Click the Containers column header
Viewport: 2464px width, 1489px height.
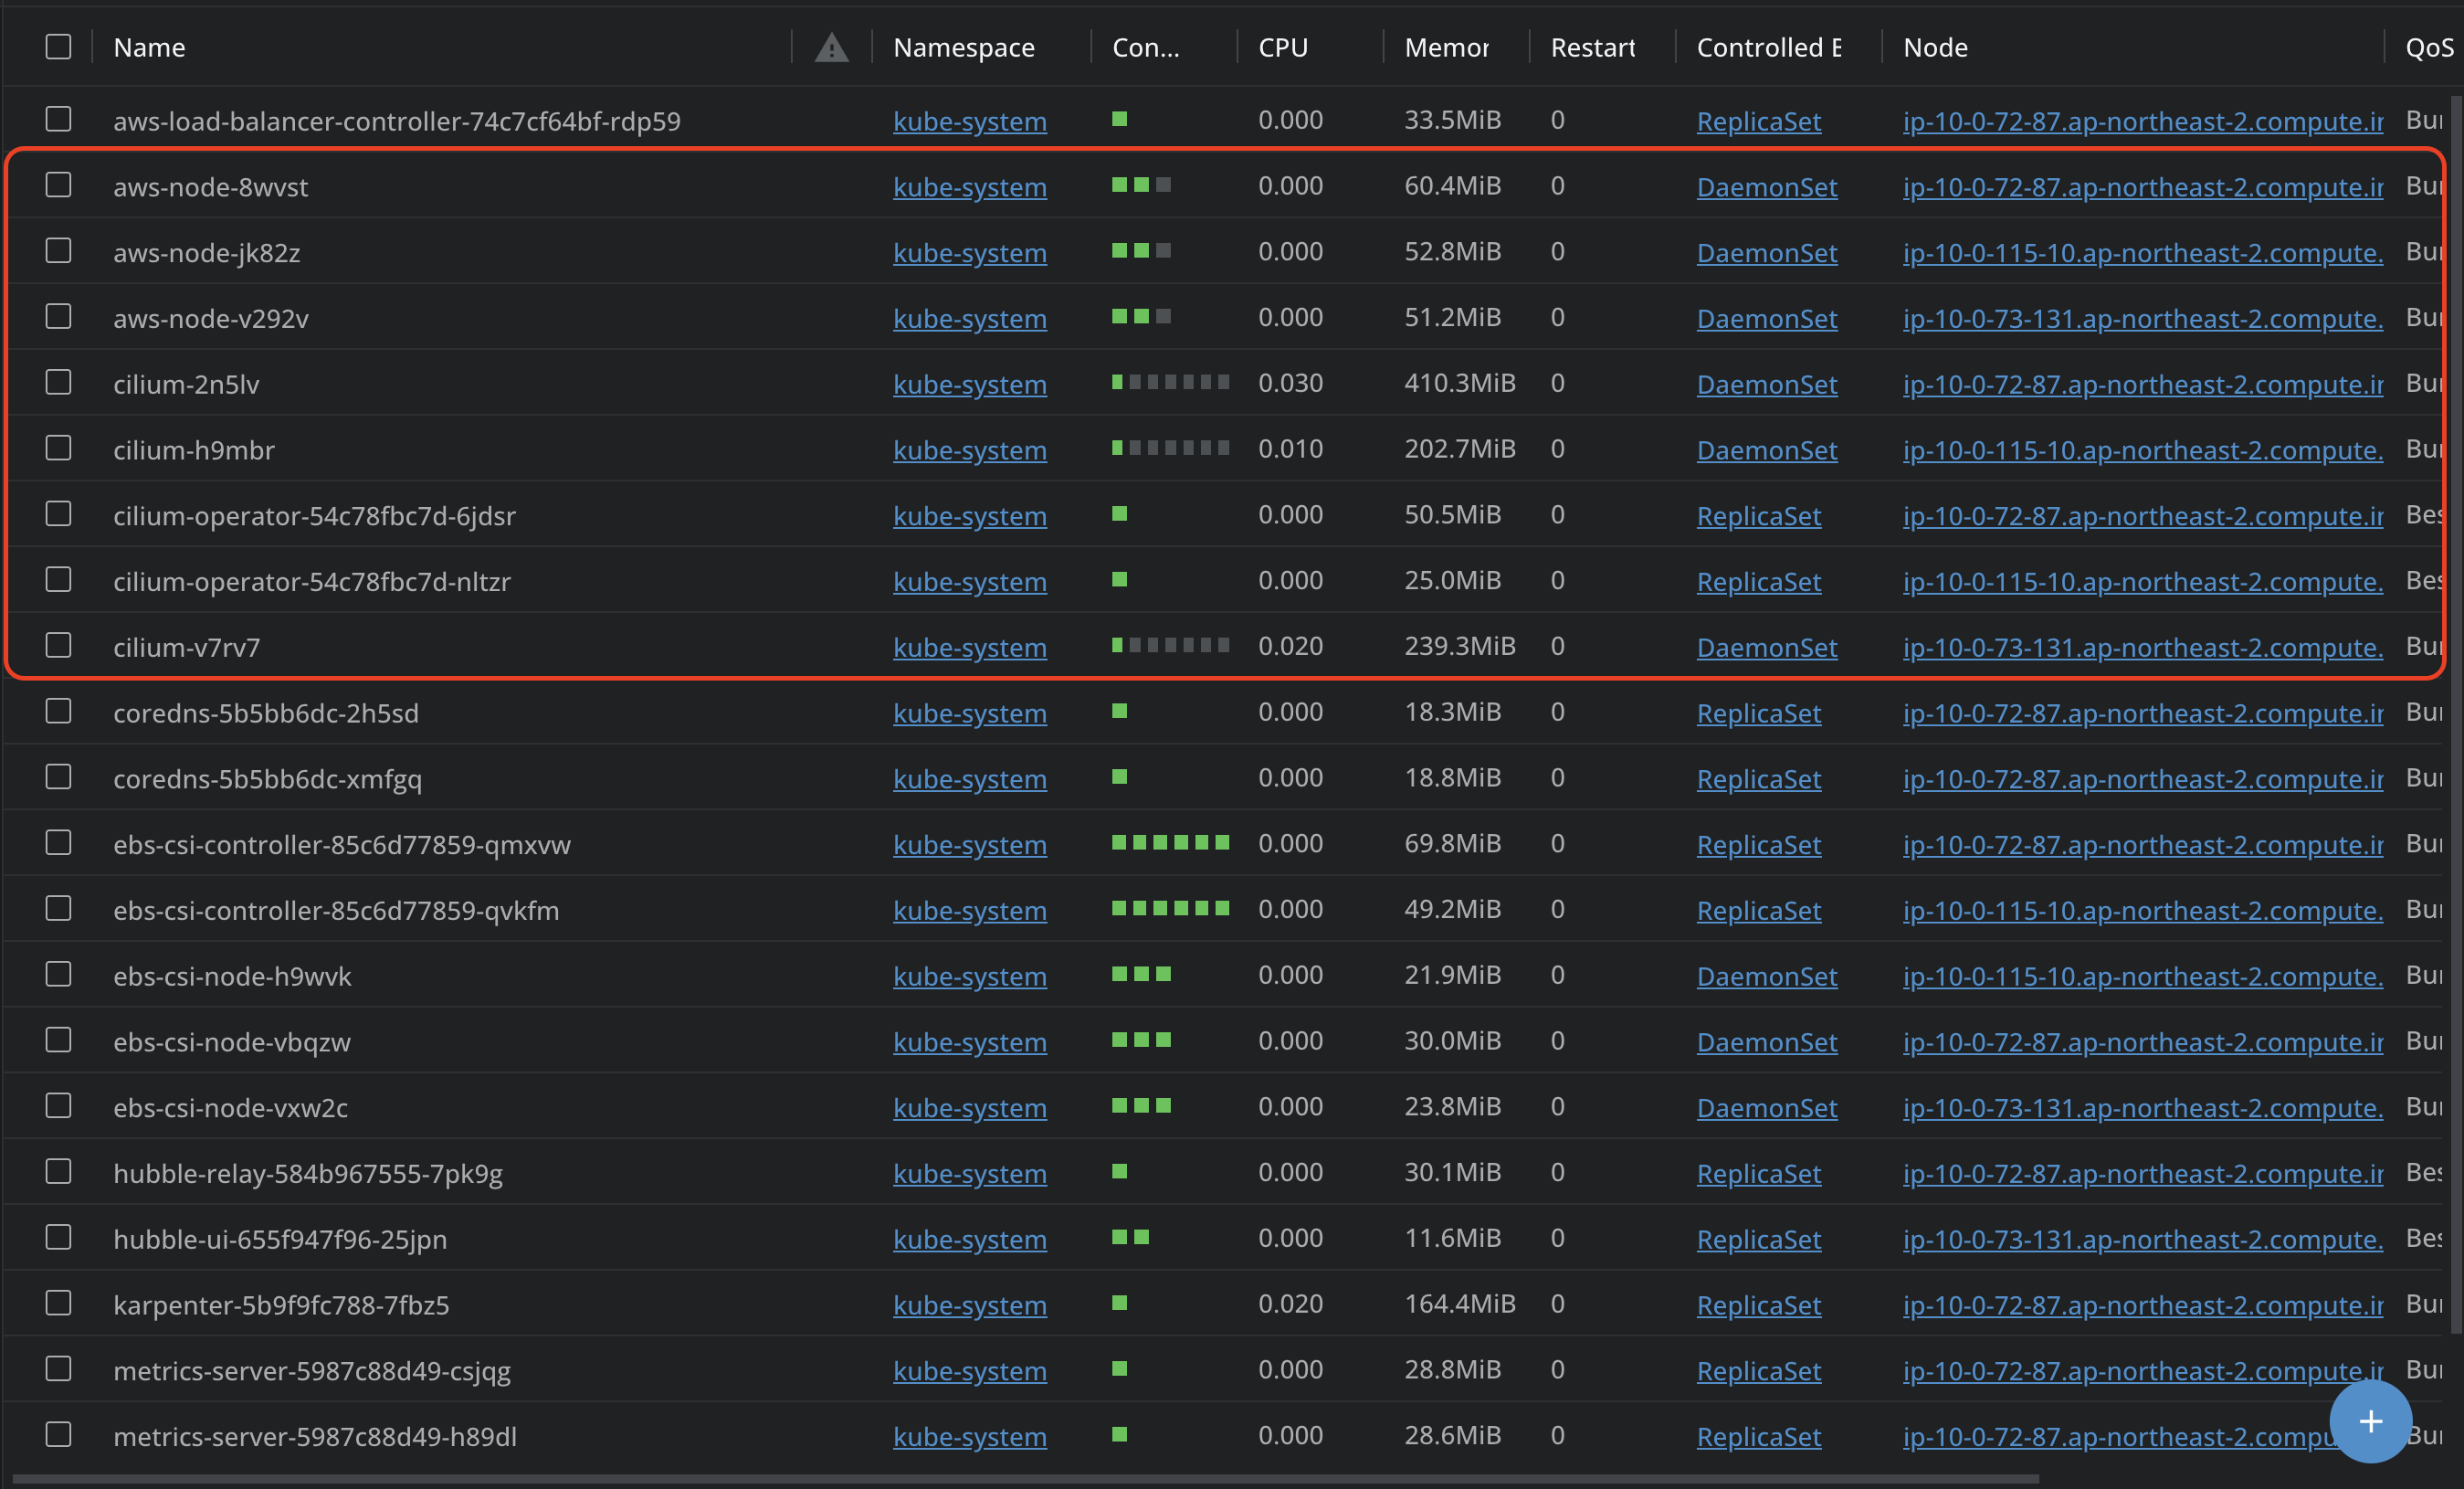coord(1145,47)
